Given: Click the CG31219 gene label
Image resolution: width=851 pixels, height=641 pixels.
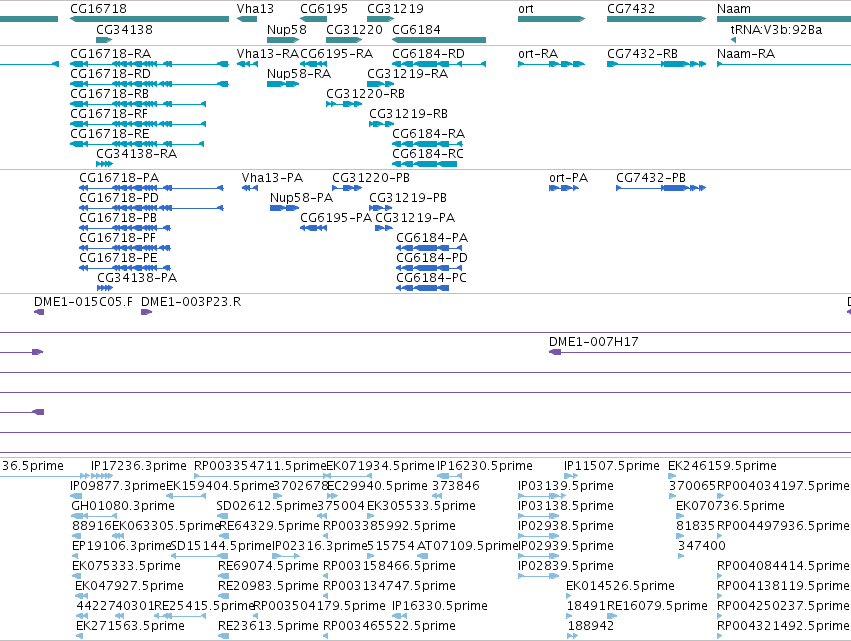Looking at the screenshot, I should [x=395, y=9].
